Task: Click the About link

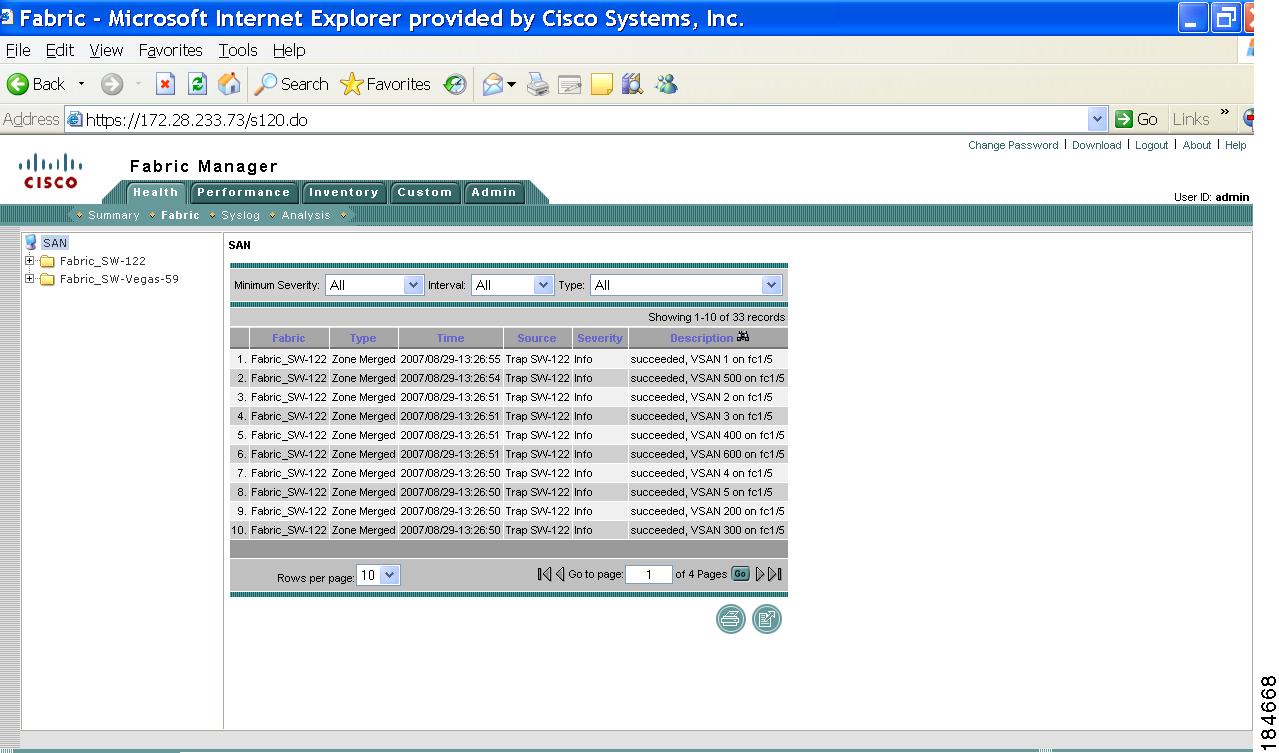Action: point(1197,145)
